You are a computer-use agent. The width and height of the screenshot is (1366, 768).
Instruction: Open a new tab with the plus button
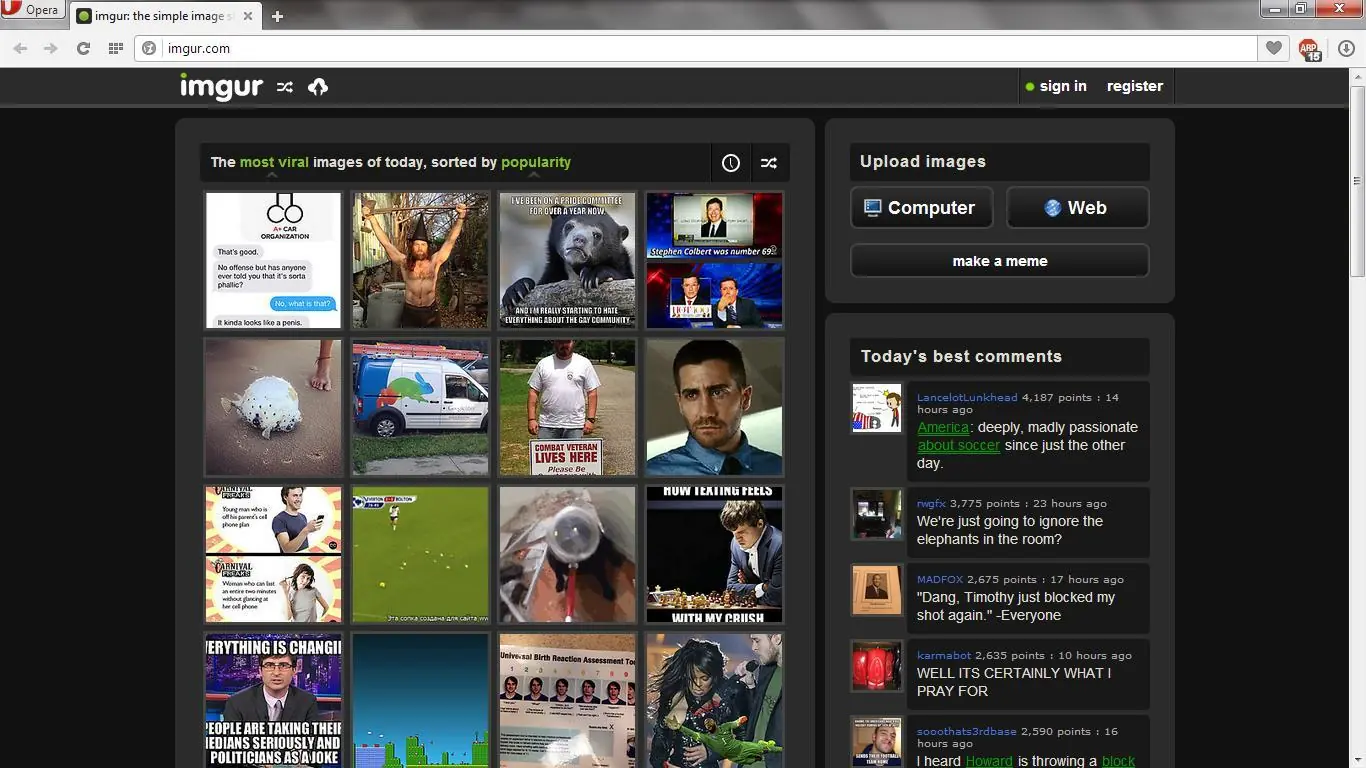pyautogui.click(x=278, y=16)
